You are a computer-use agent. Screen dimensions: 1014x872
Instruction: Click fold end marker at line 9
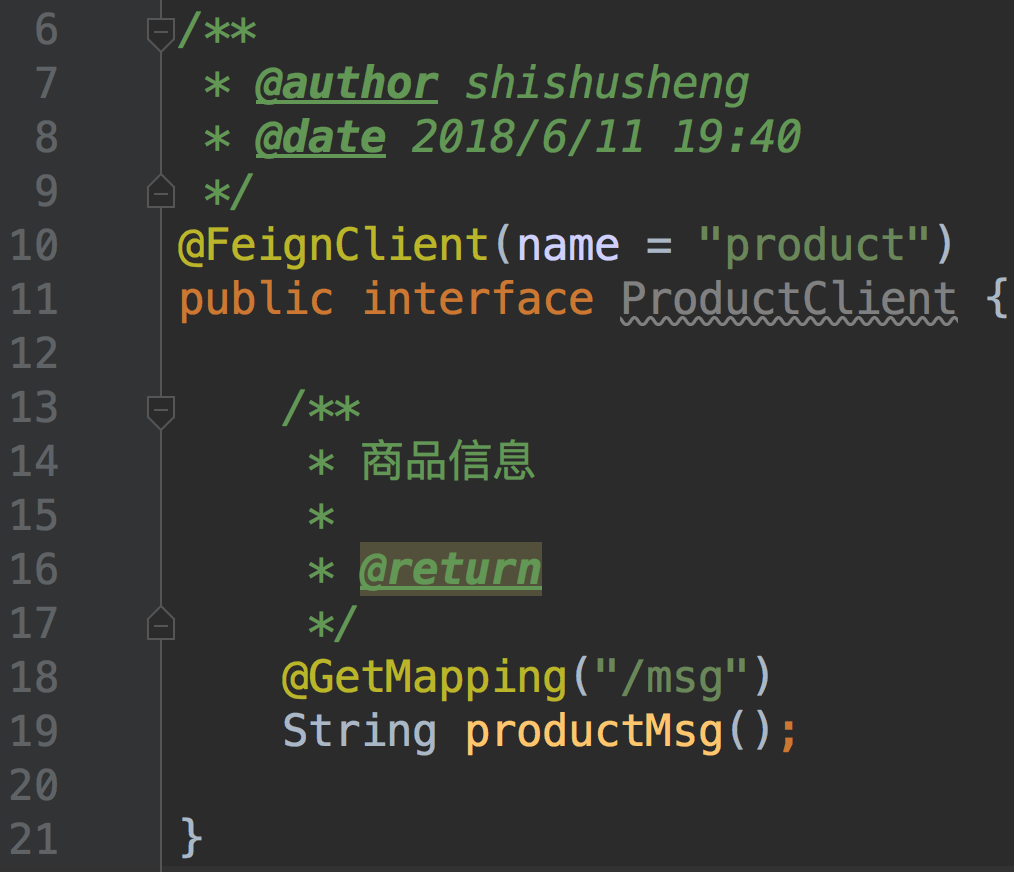coord(160,191)
